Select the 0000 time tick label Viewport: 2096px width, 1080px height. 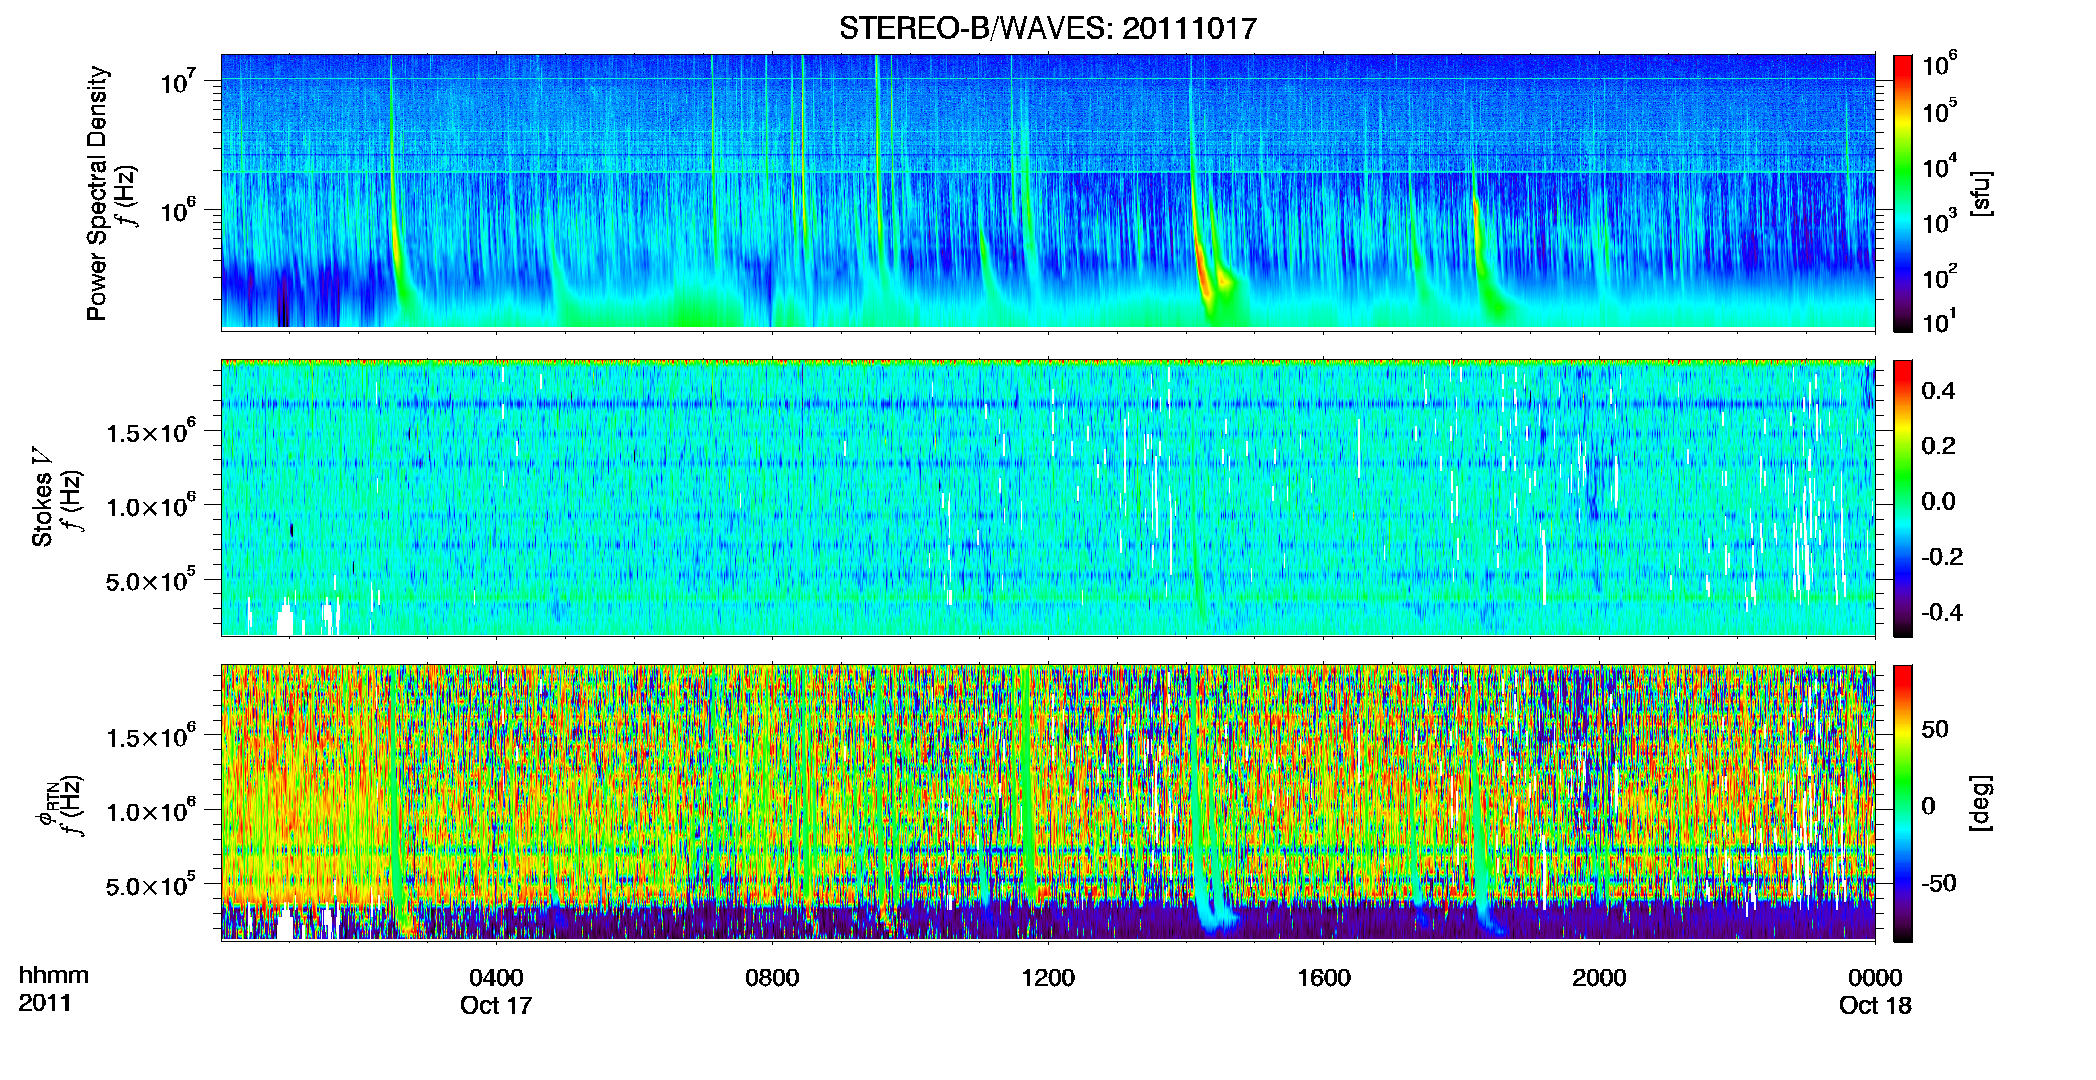pyautogui.click(x=1875, y=977)
